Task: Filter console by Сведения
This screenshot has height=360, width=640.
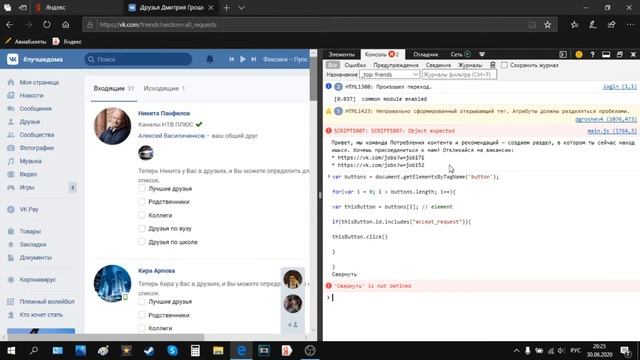Action: [438, 65]
